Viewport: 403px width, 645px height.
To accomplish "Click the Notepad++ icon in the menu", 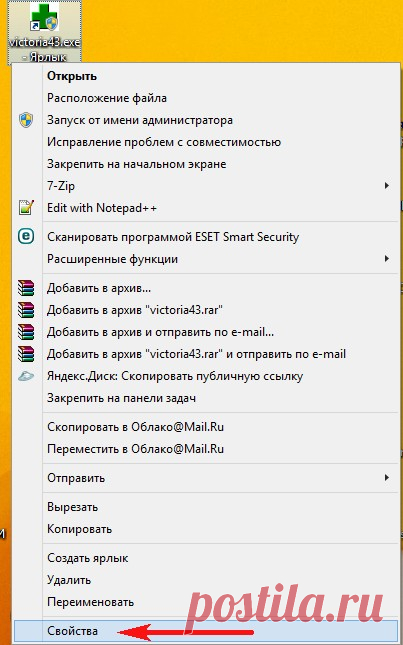I will click(x=26, y=208).
